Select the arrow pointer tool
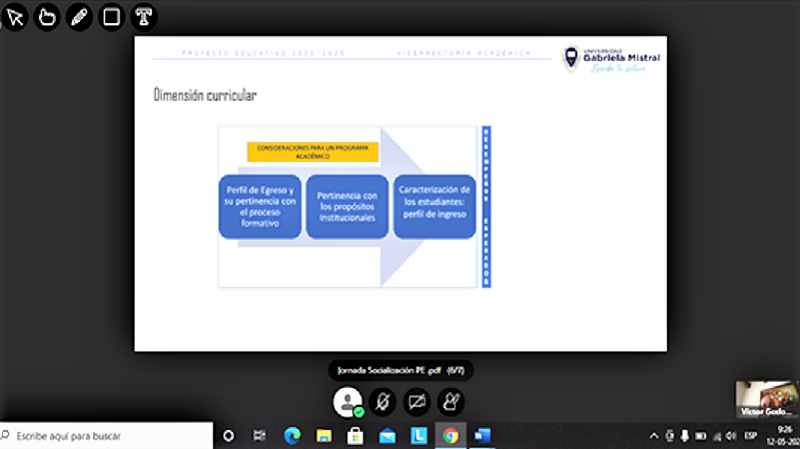The height and width of the screenshot is (449, 800). point(15,17)
